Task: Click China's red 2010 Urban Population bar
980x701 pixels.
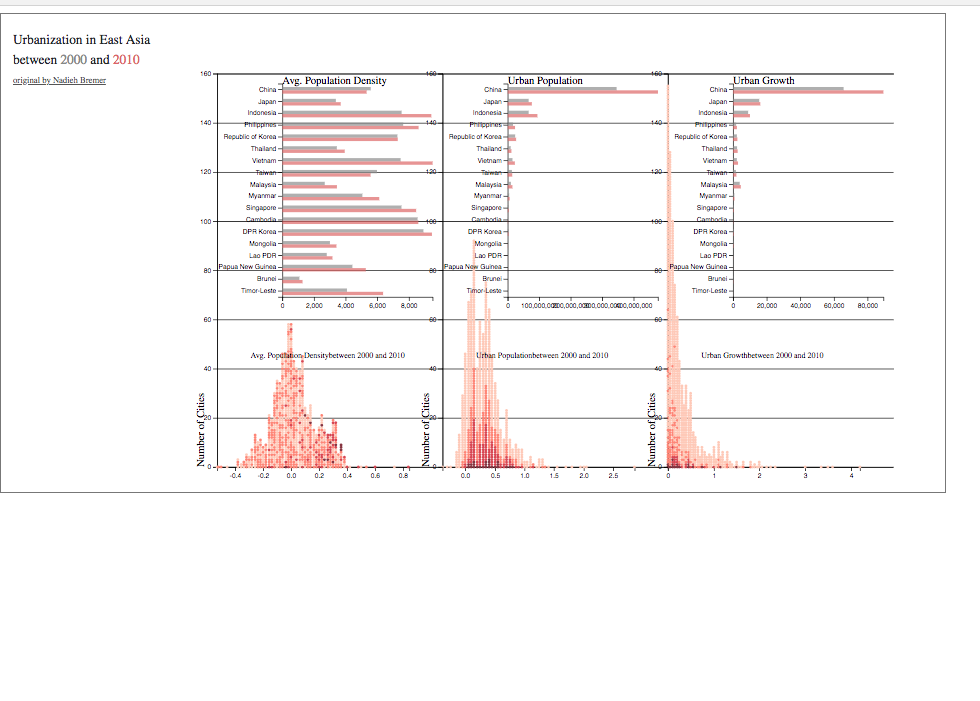Action: (x=582, y=92)
